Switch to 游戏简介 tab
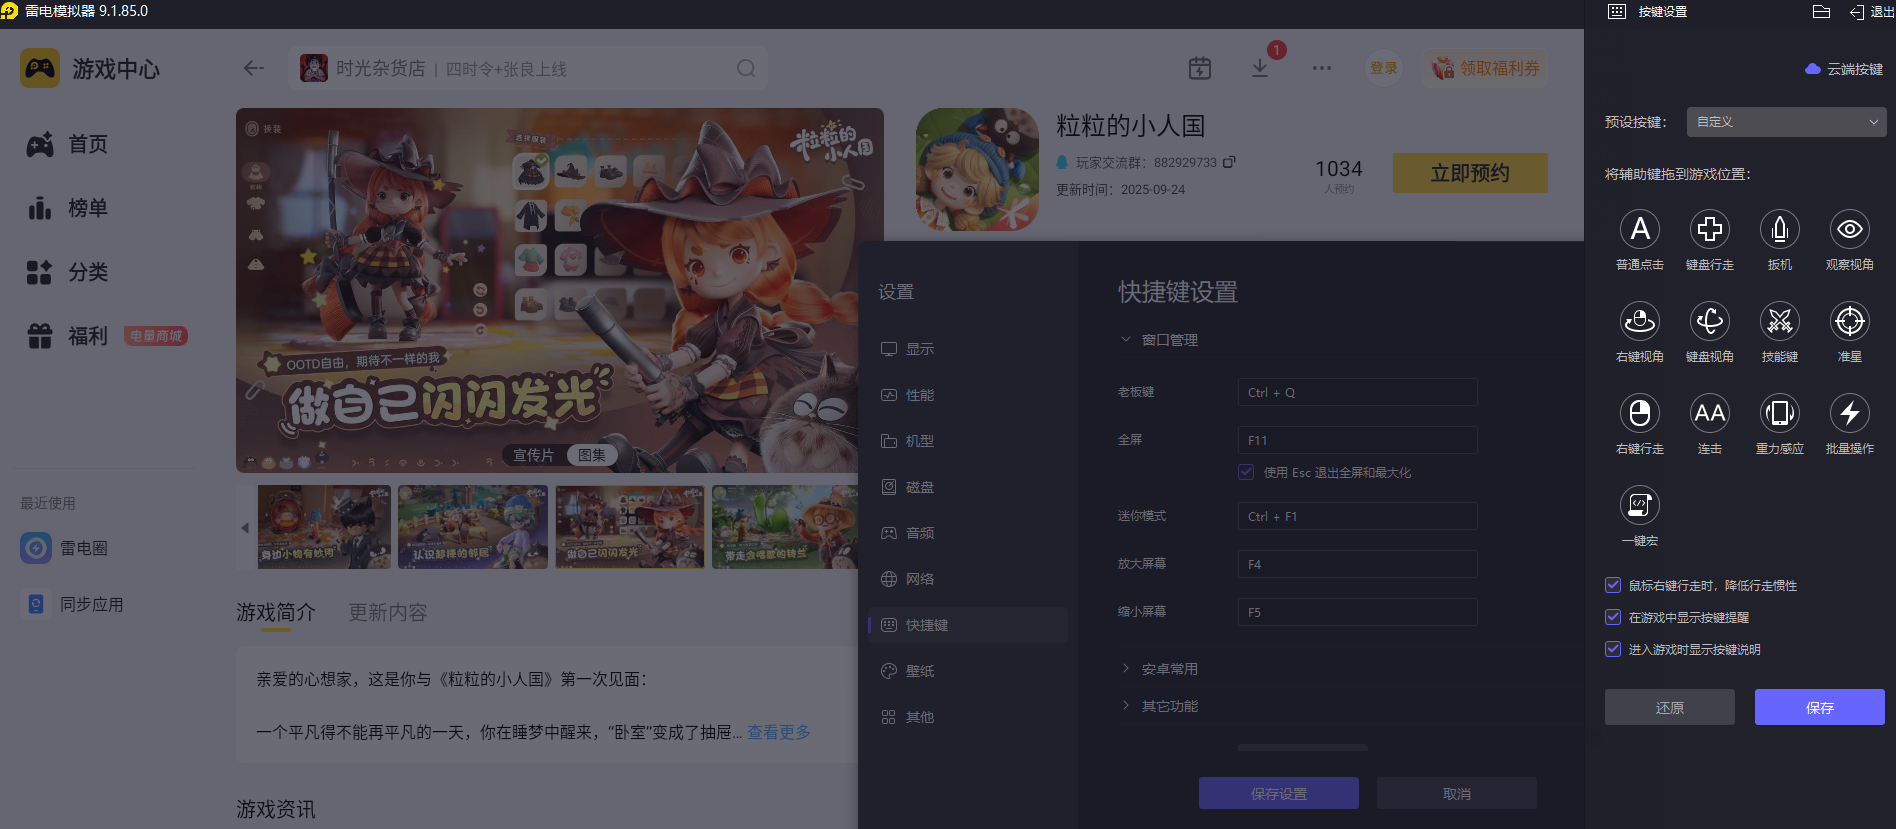The height and width of the screenshot is (829, 1896). pos(276,612)
